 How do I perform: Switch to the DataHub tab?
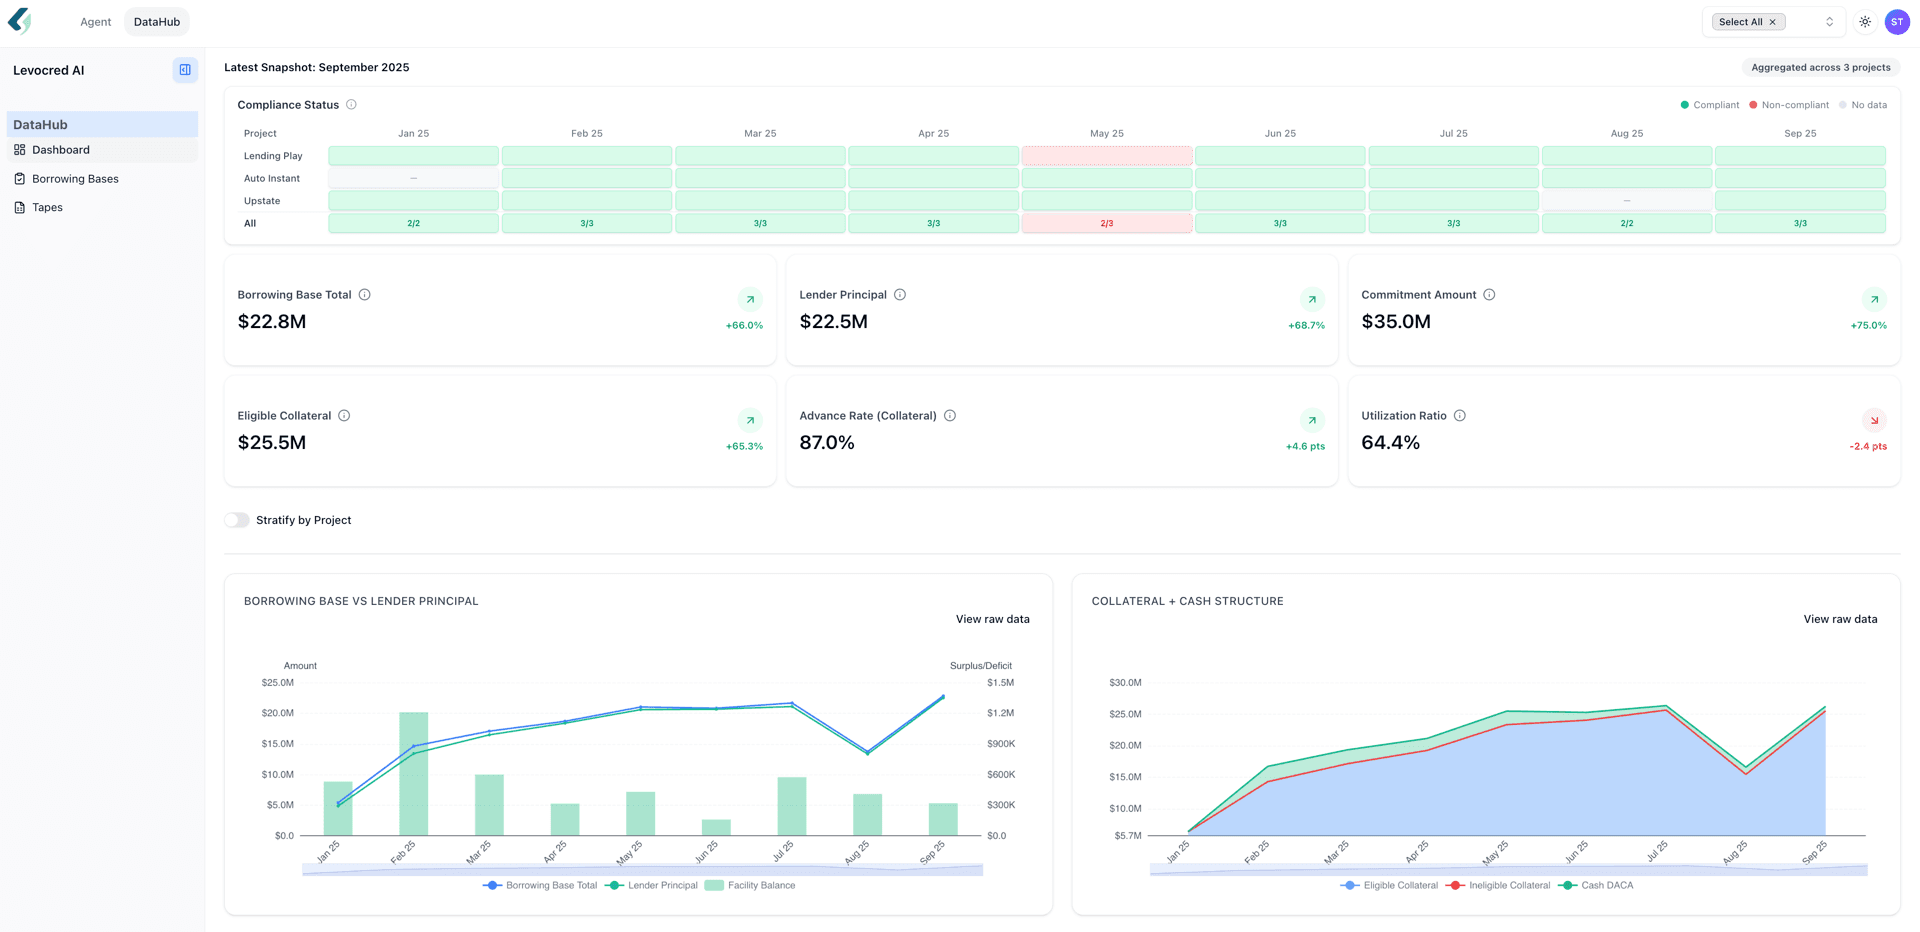click(156, 21)
